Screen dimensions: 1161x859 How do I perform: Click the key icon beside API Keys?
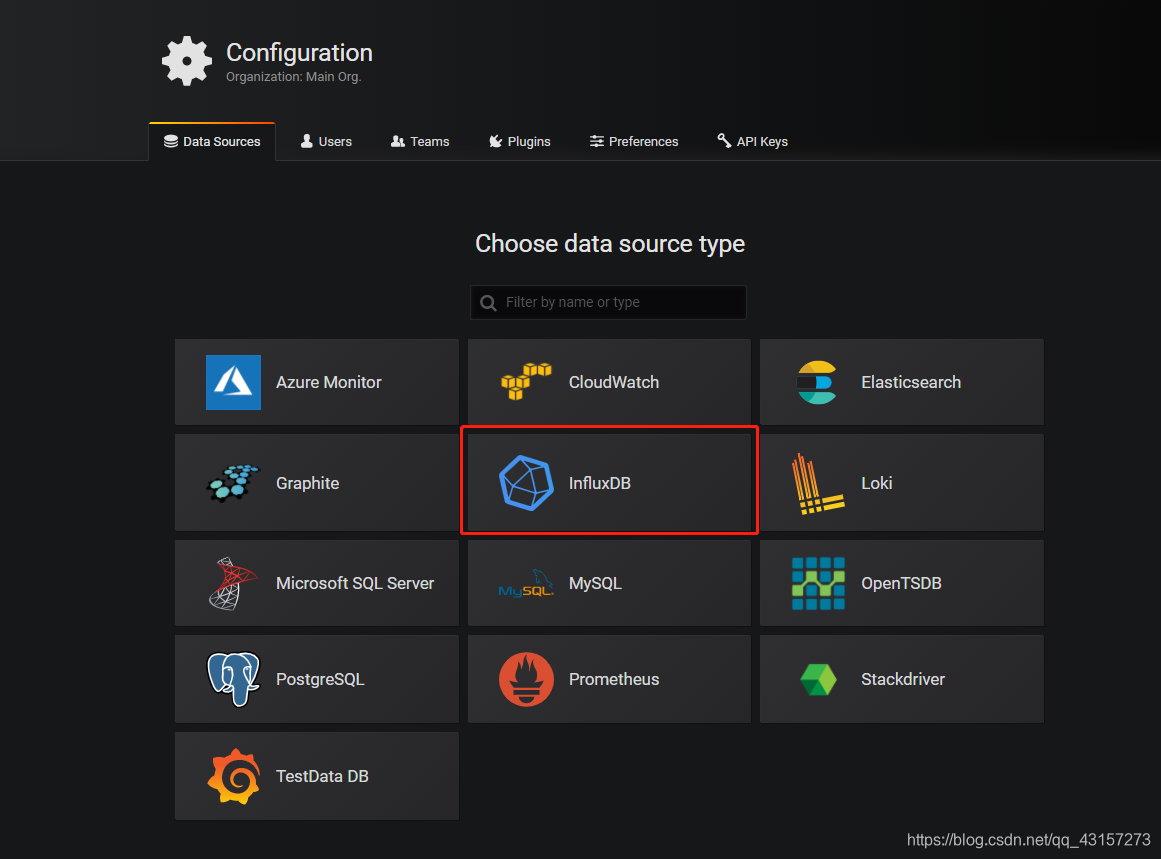coord(724,140)
